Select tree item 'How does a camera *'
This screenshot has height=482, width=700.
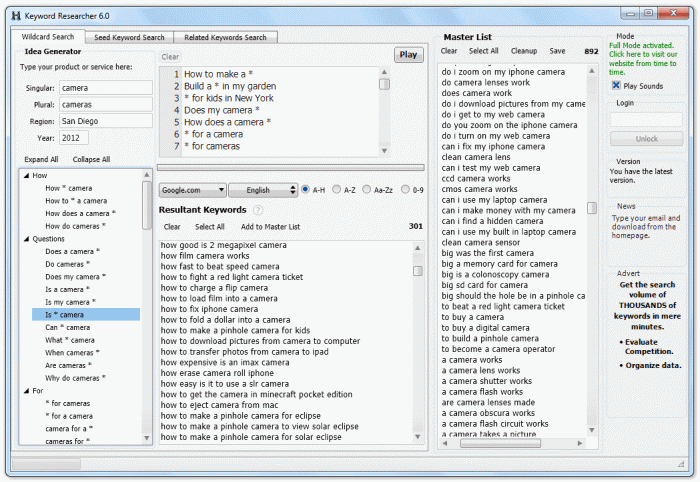[80, 213]
